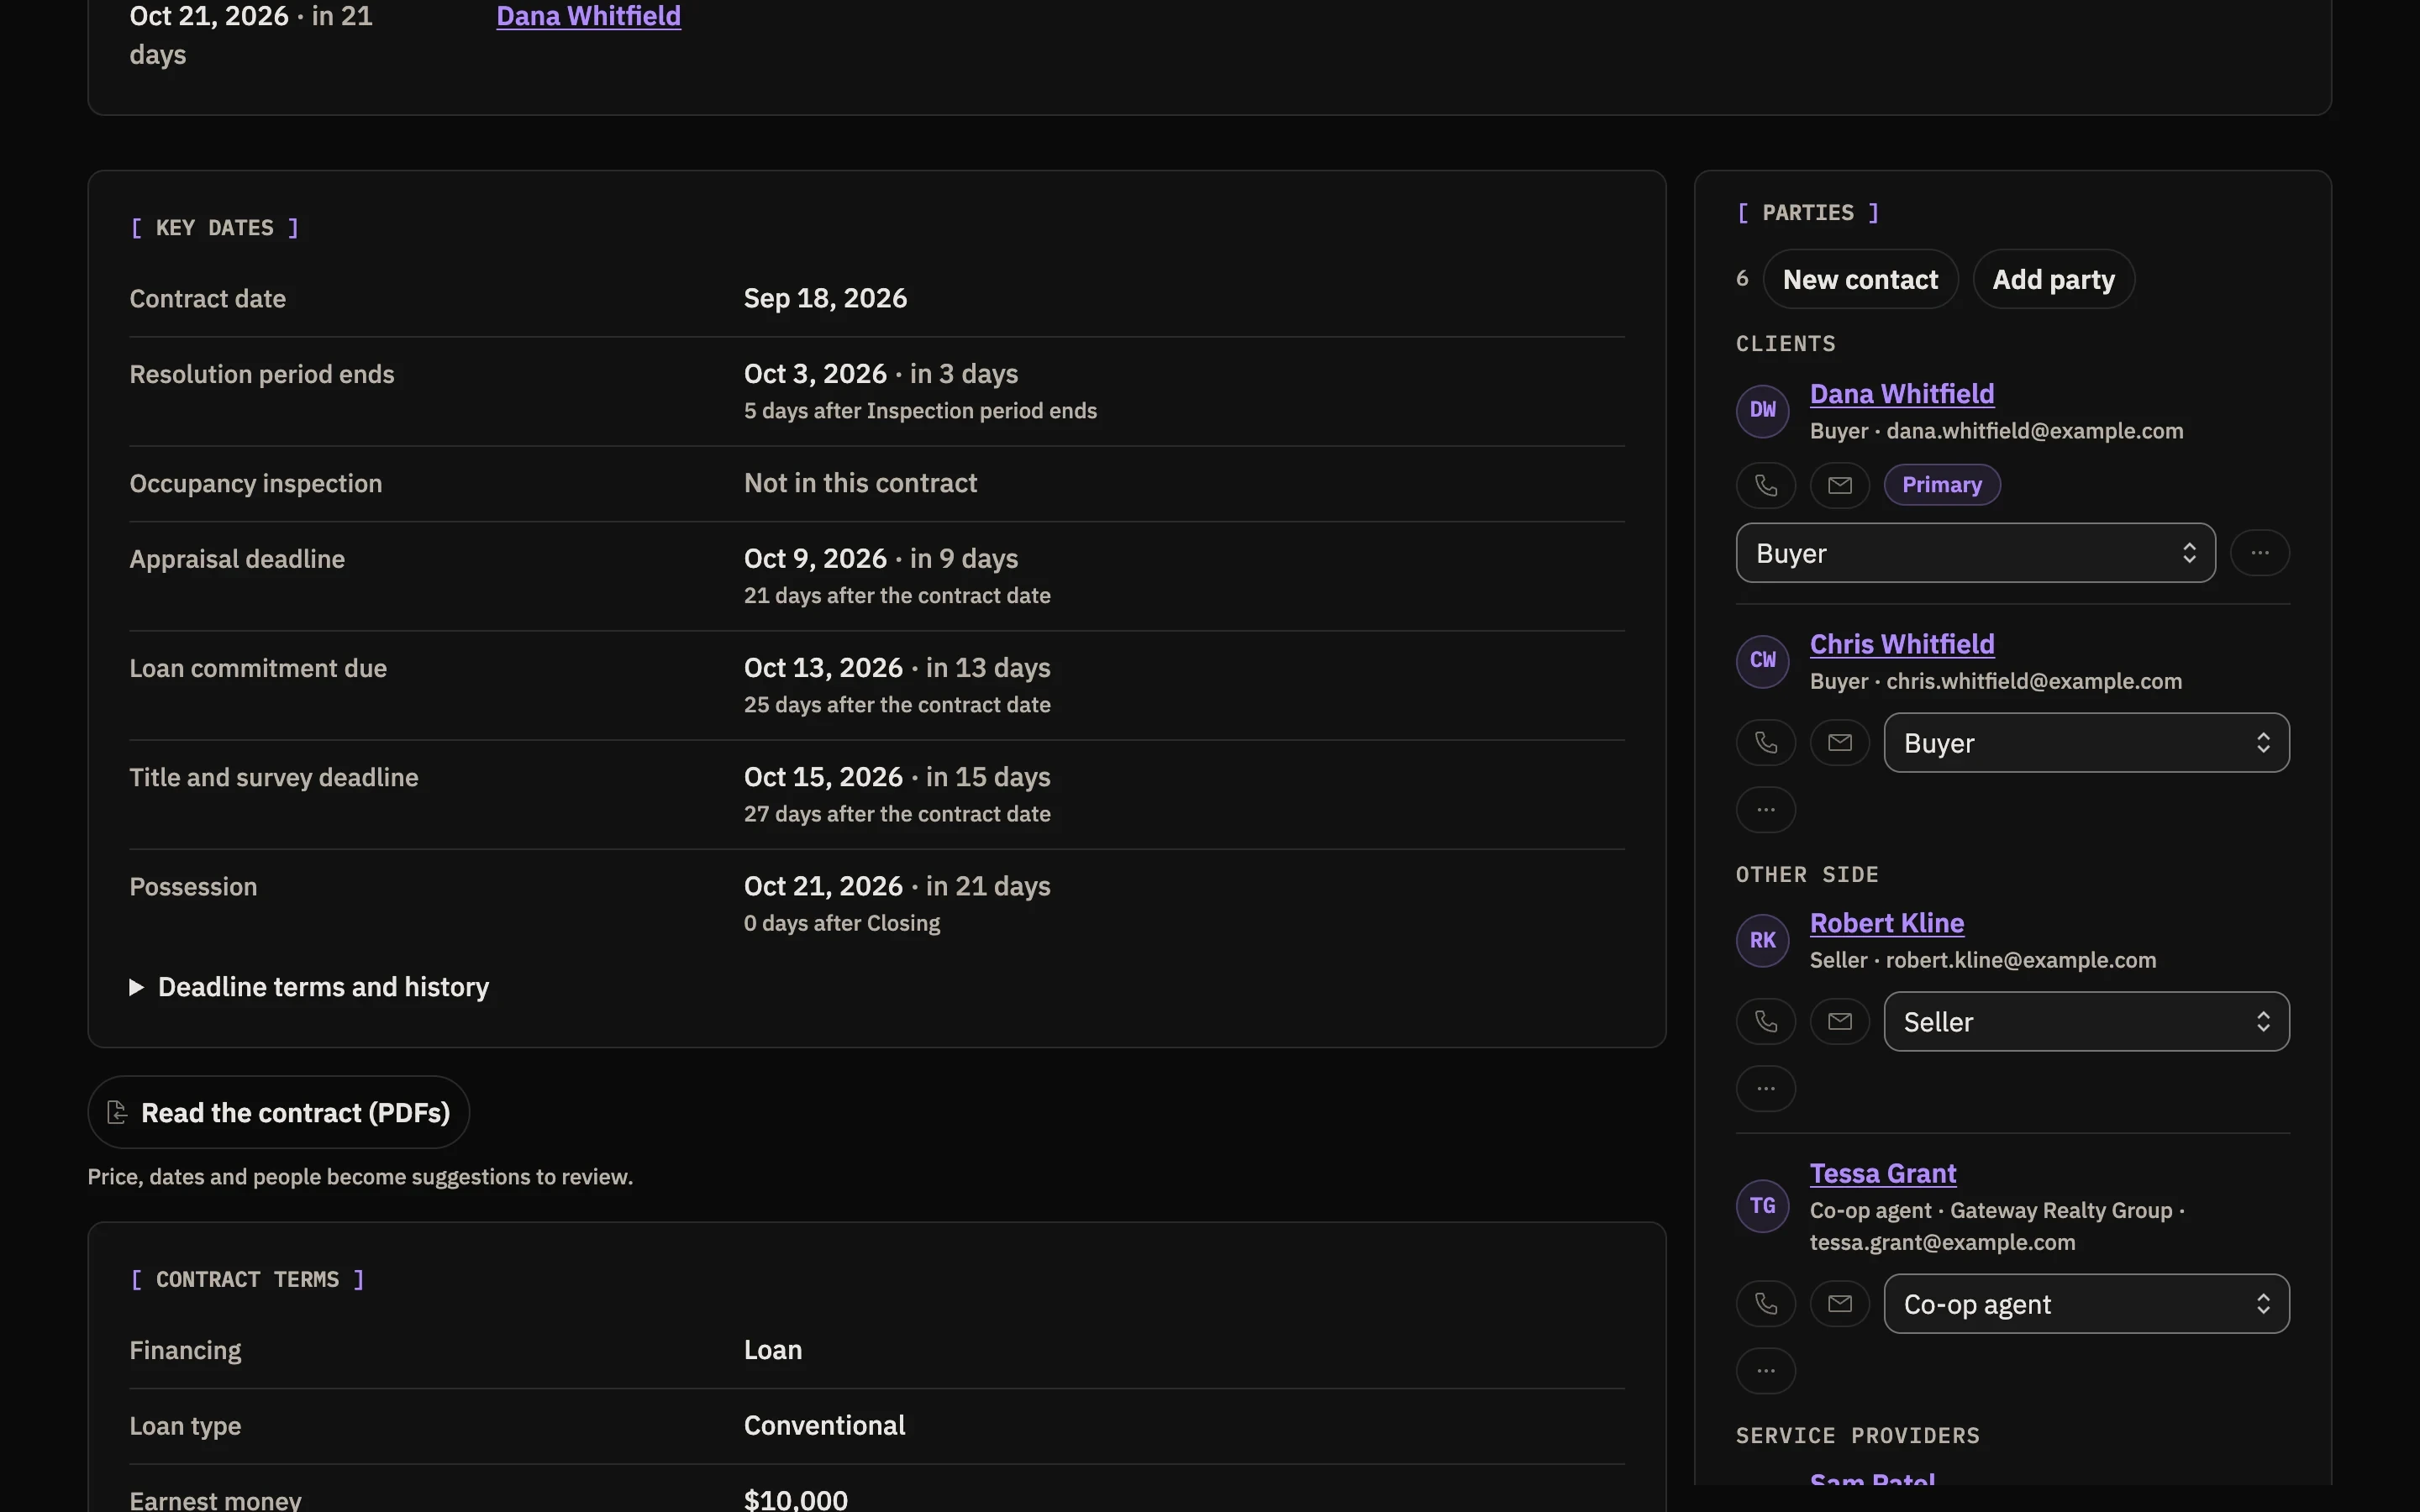Open Tessa Grant contact link
The width and height of the screenshot is (2420, 1512).
click(x=1883, y=1173)
